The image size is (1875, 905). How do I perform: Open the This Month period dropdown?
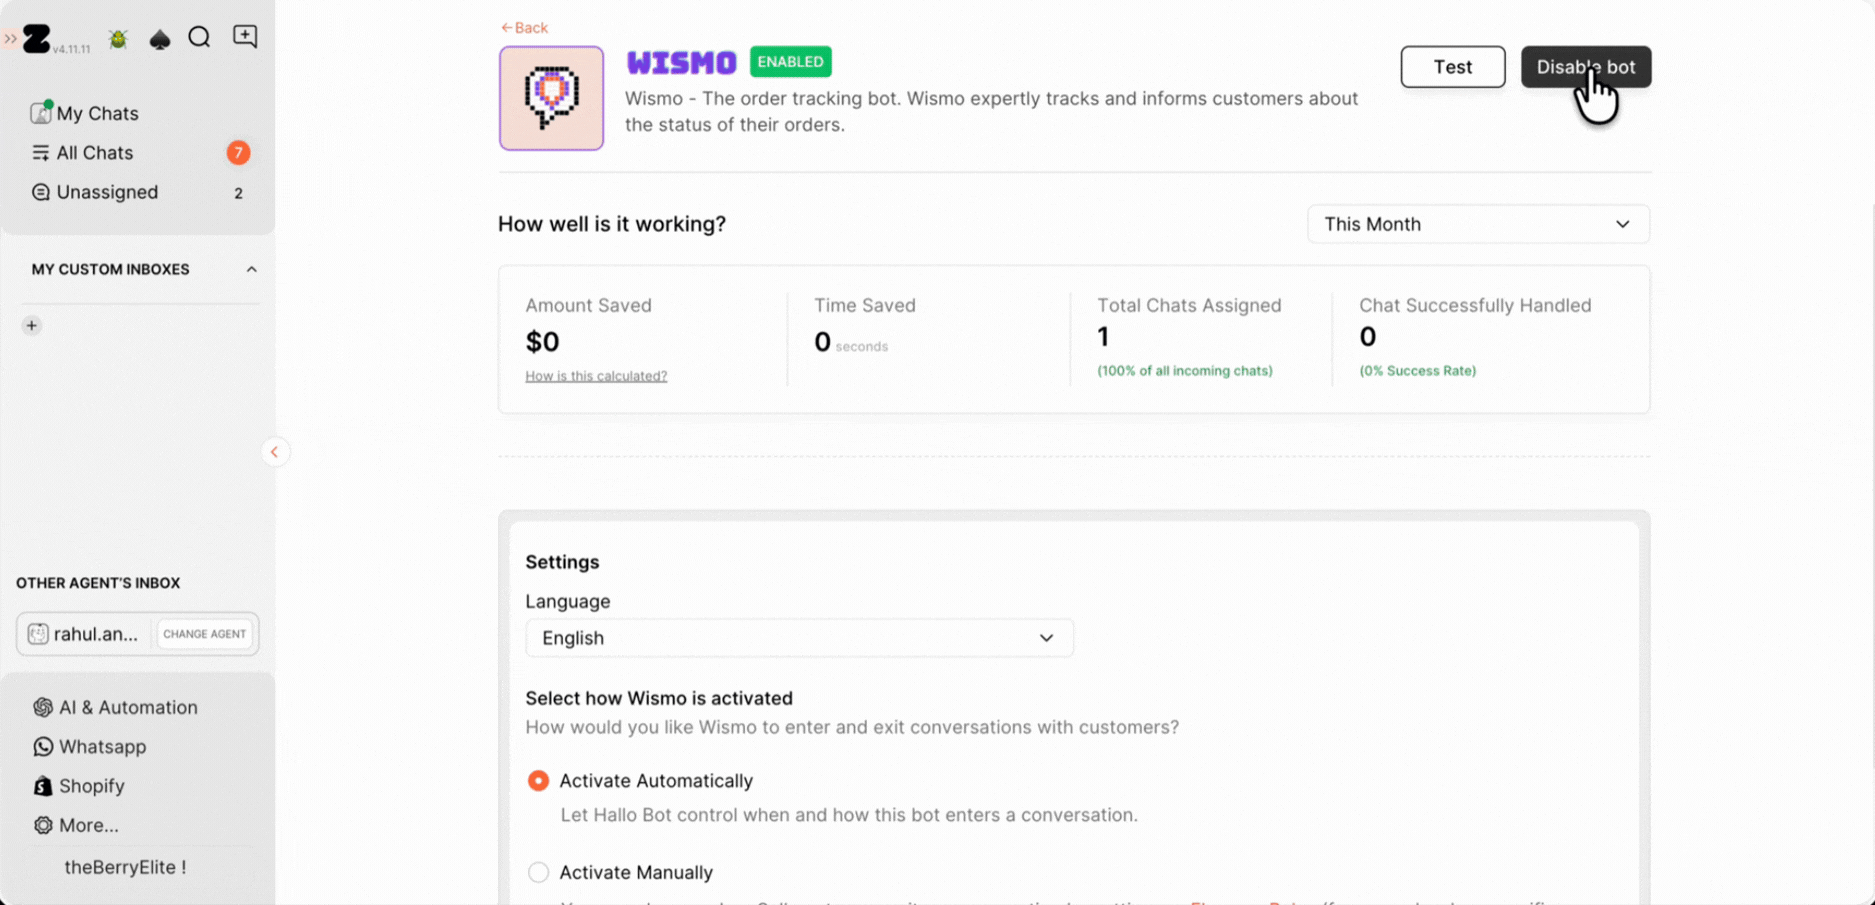click(x=1477, y=224)
